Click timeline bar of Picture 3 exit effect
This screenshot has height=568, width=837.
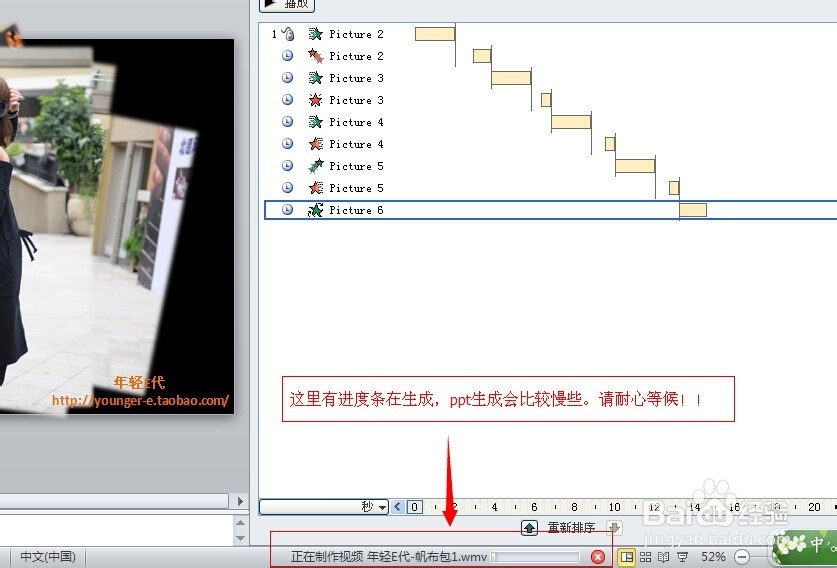(546, 100)
